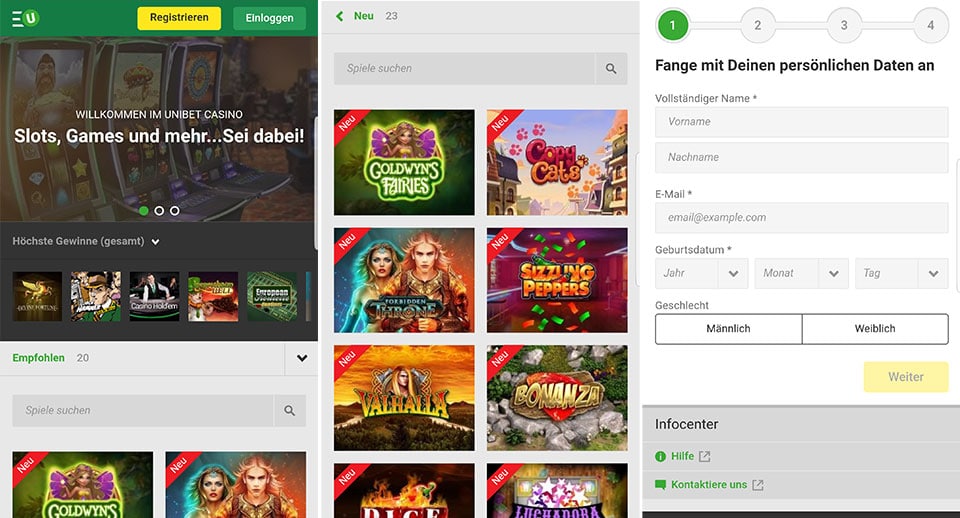Click the external link icon after Hilfe
This screenshot has height=518, width=960.
[x=705, y=456]
